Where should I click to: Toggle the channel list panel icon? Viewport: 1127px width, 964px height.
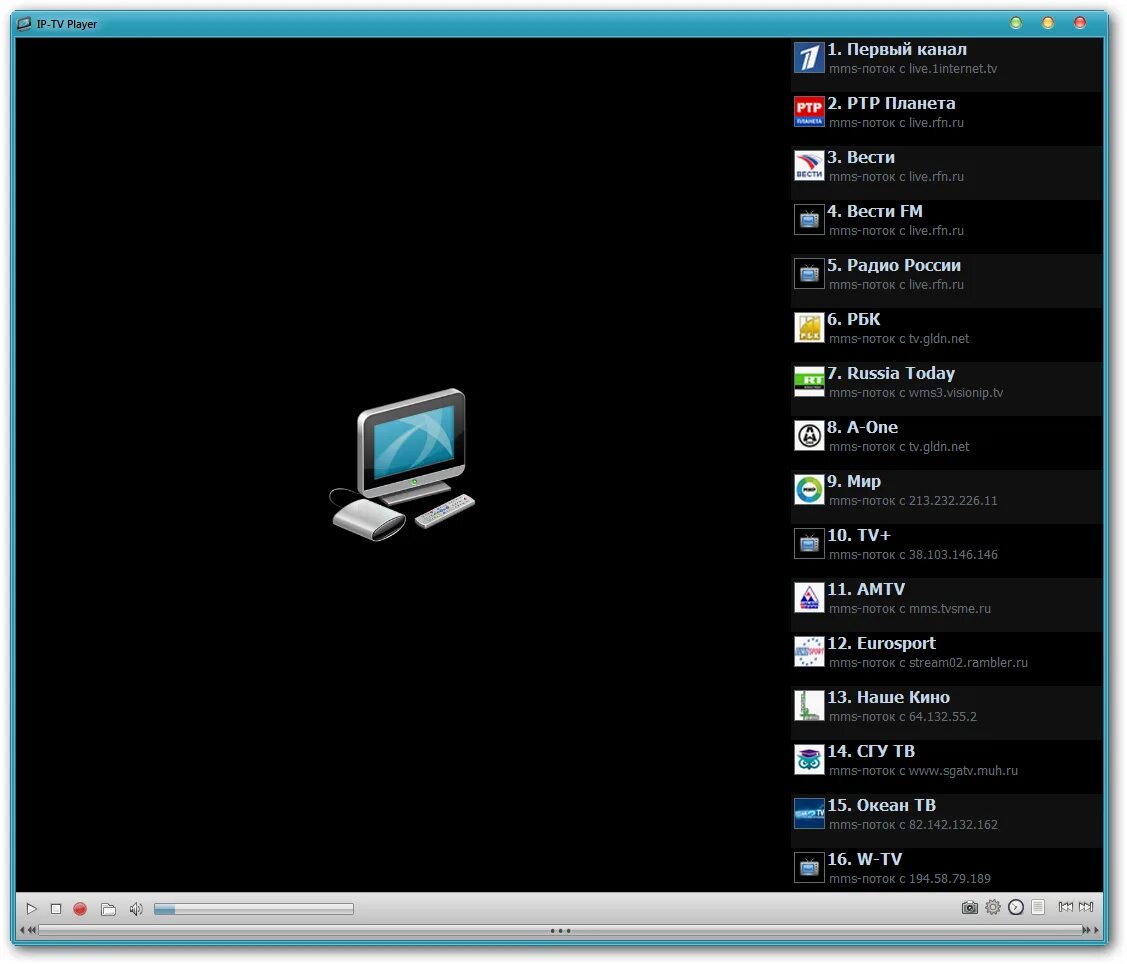1038,907
